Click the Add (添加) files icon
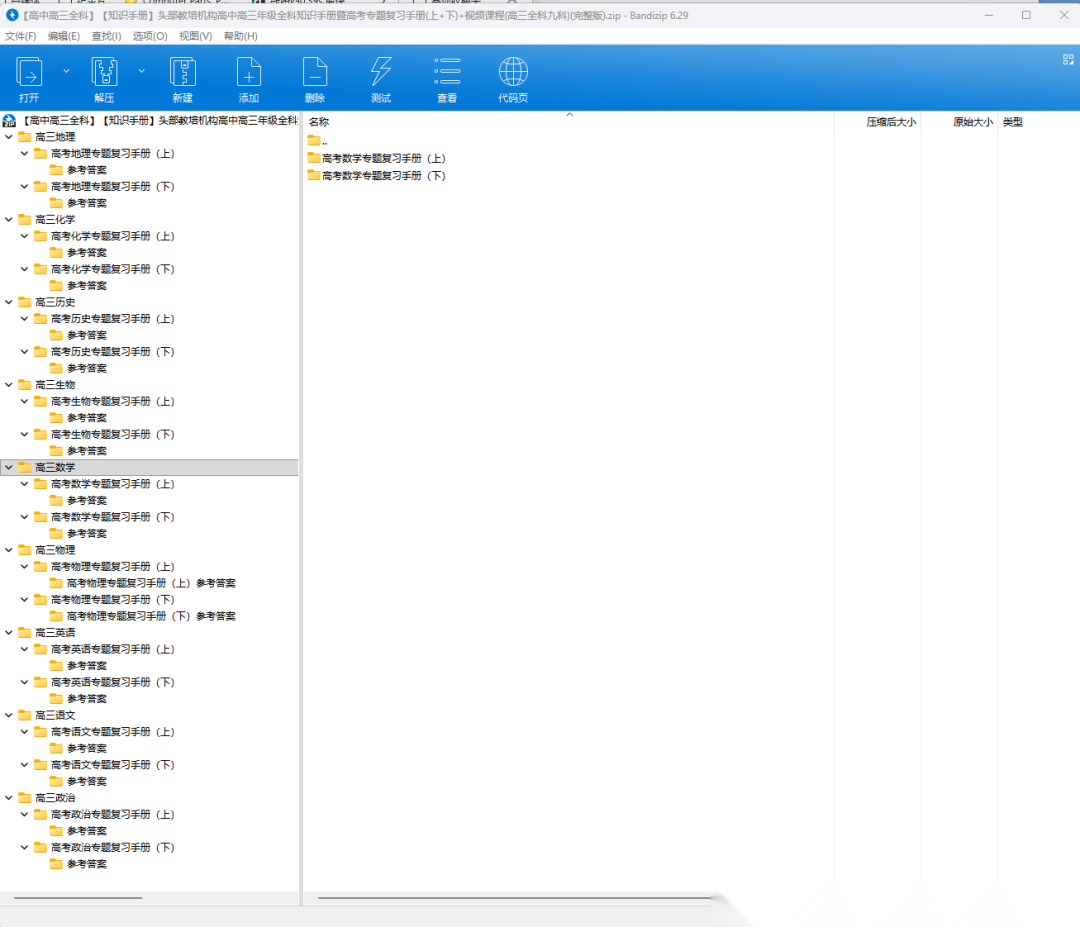 pos(248,73)
